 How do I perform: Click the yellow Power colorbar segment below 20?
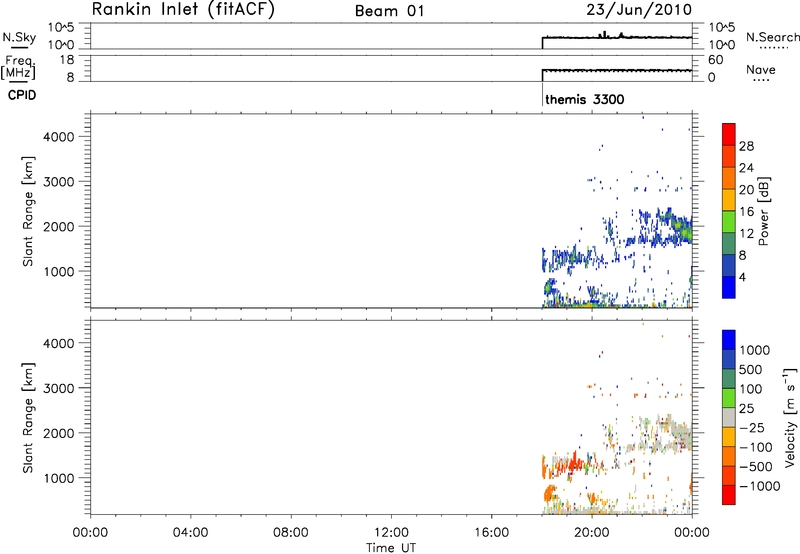(729, 199)
